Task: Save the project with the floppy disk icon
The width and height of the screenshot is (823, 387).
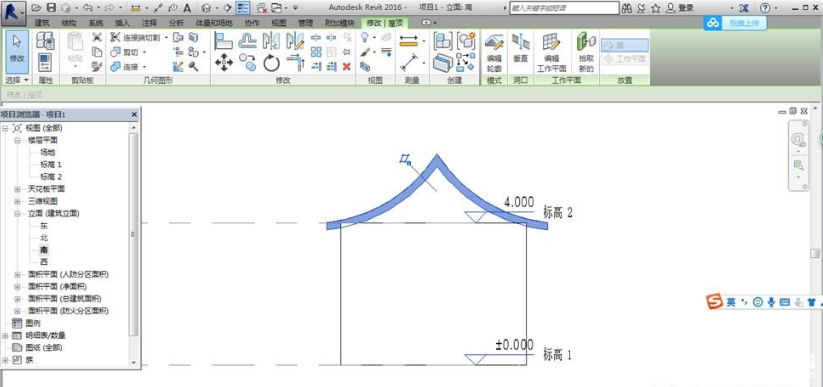Action: point(51,8)
